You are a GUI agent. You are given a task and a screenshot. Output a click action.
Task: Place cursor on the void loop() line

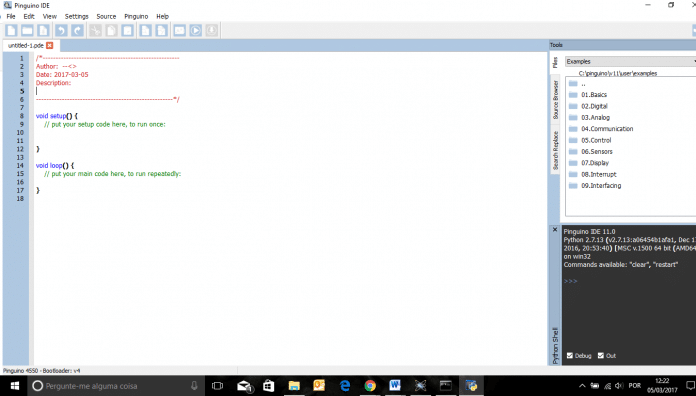point(55,165)
